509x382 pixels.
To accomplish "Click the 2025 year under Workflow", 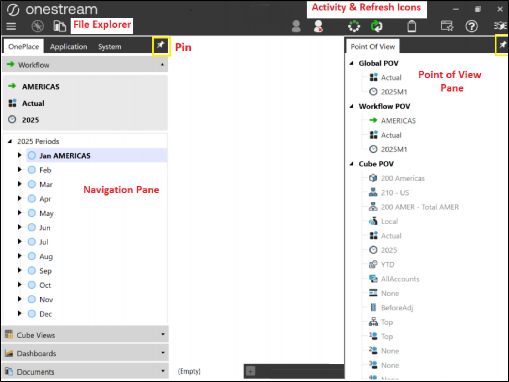I will [30, 120].
